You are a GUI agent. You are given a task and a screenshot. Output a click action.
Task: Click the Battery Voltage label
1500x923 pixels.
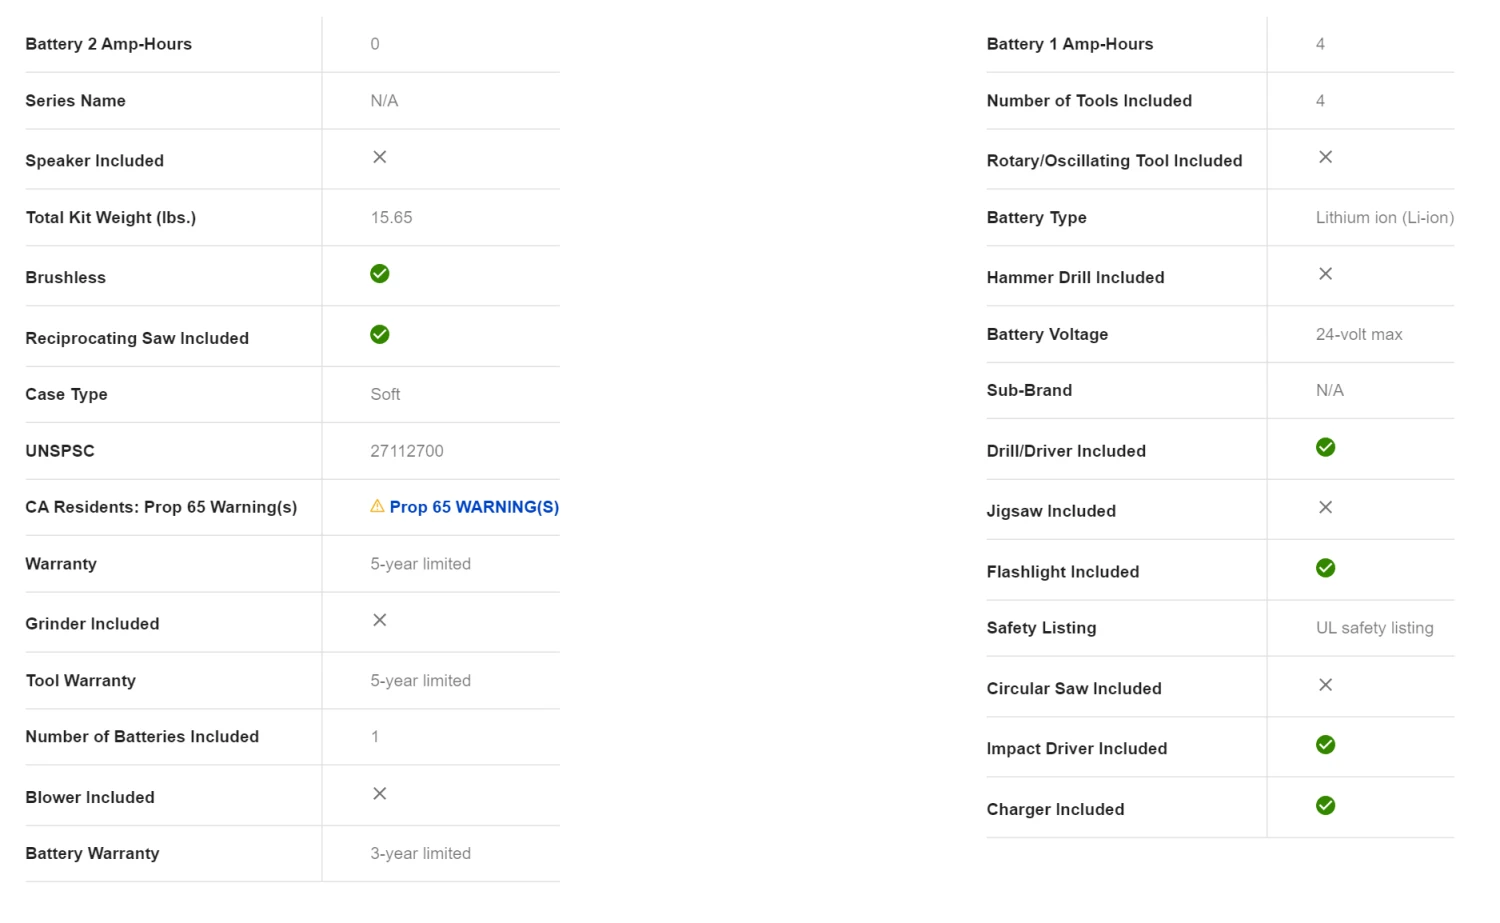coord(1047,334)
